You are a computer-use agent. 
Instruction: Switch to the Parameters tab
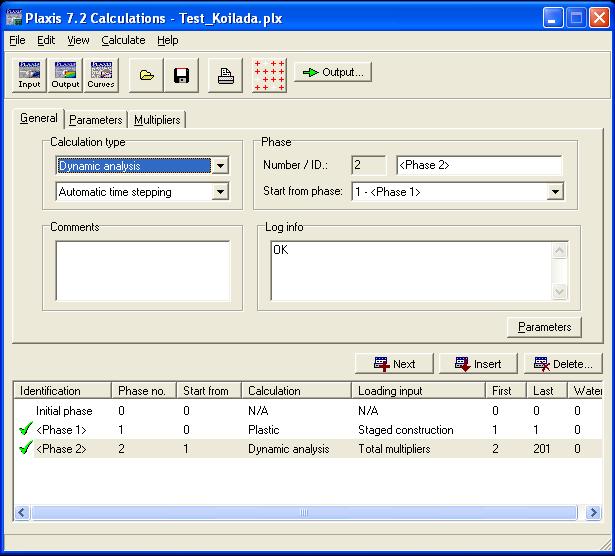click(x=96, y=120)
